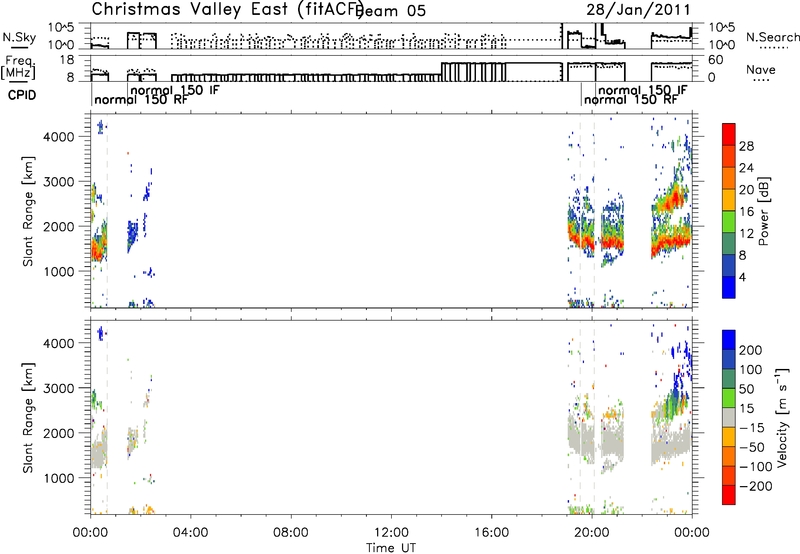Pick bright blue Power segment below 4
Image resolution: width=800 pixels, height=554 pixels.
pos(729,287)
